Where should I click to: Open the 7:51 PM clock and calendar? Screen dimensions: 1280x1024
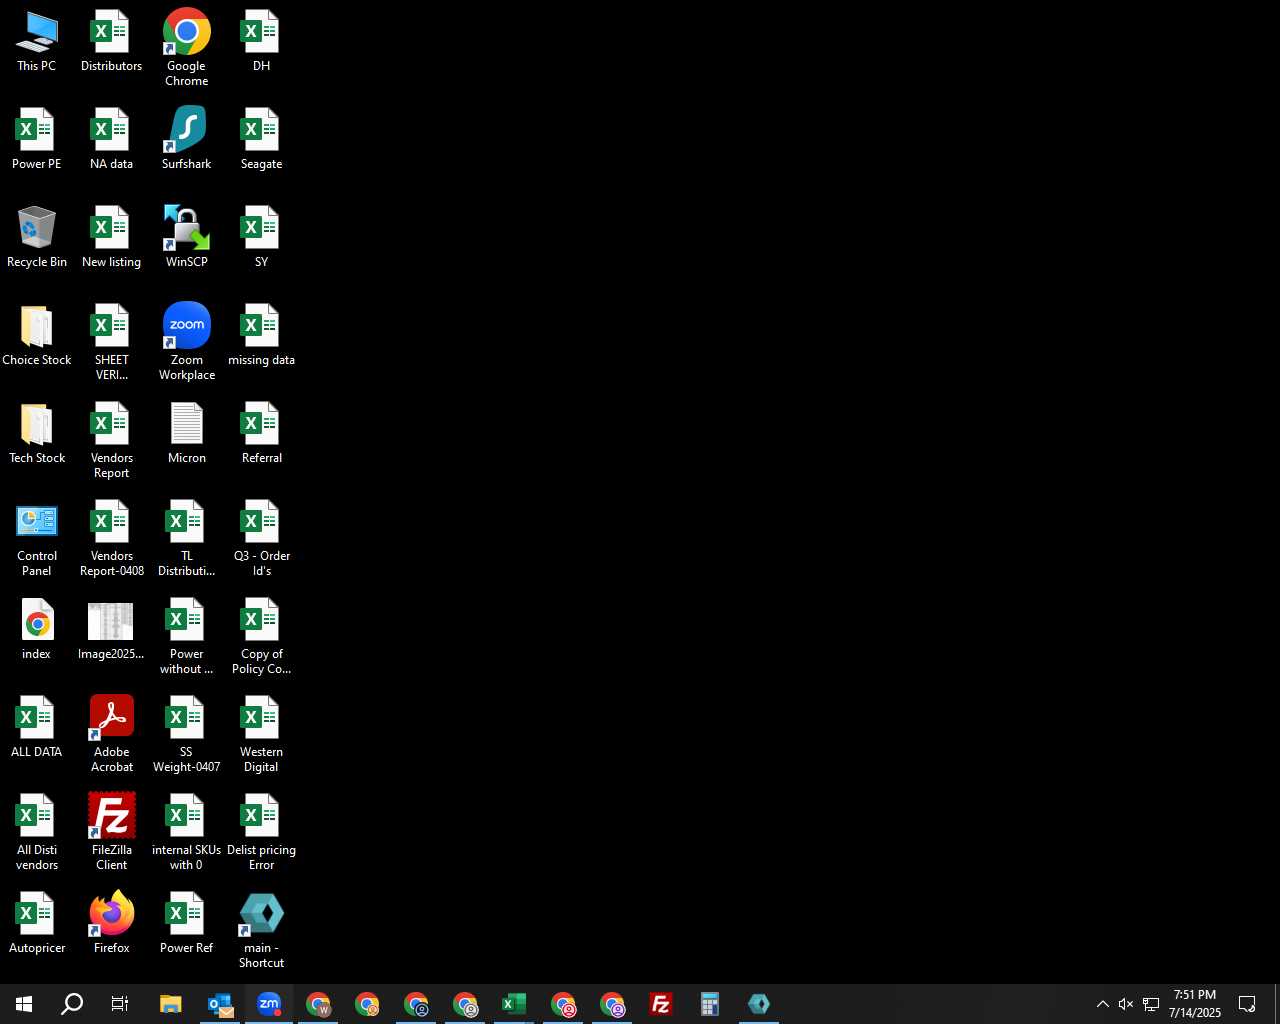(x=1195, y=1004)
